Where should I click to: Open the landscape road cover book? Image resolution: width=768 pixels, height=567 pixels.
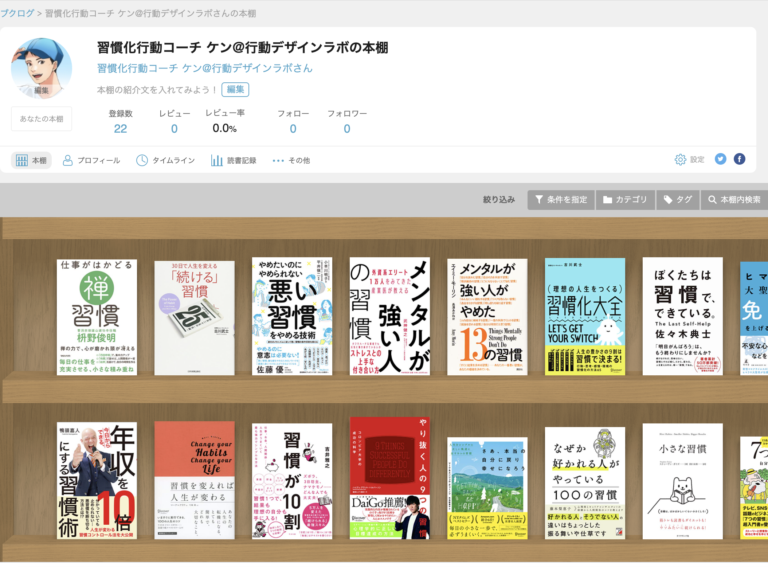[487, 489]
